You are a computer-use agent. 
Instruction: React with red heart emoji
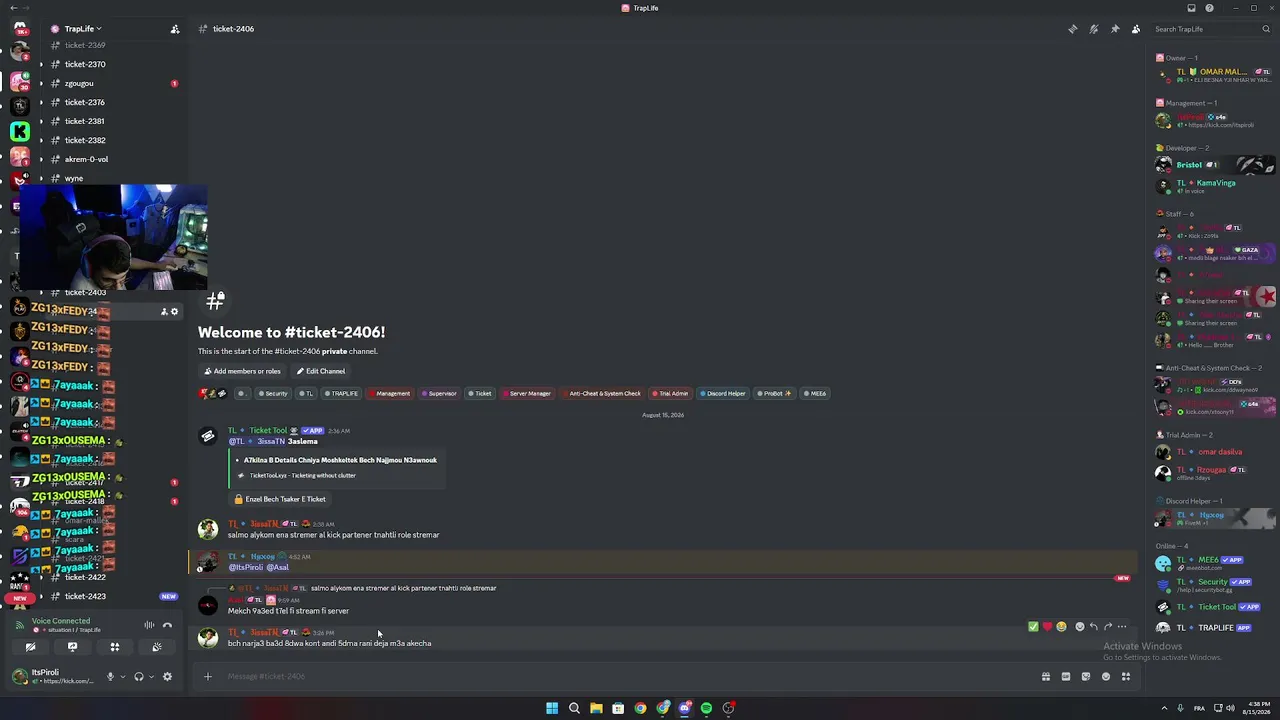tap(1047, 627)
